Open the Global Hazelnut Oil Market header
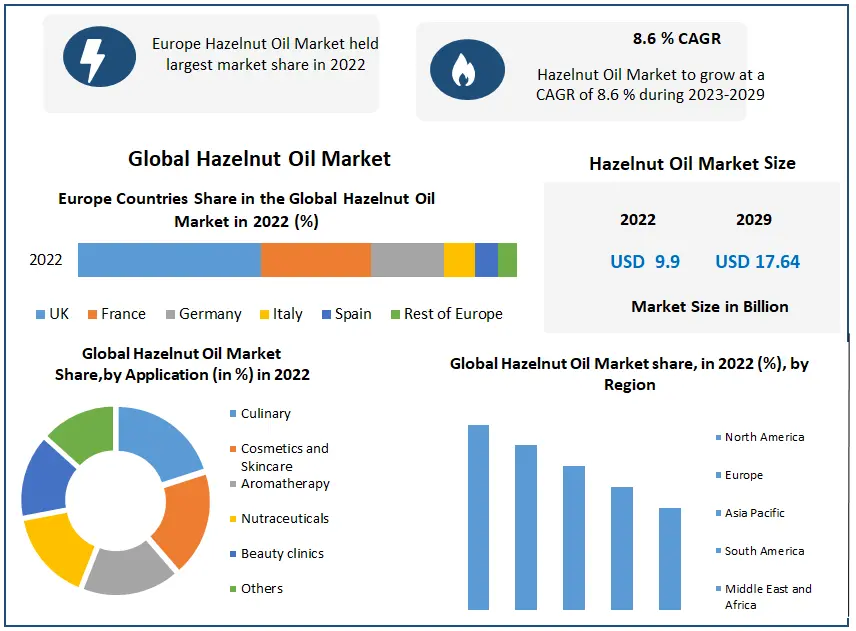This screenshot has height=631, width=856. pyautogui.click(x=260, y=158)
